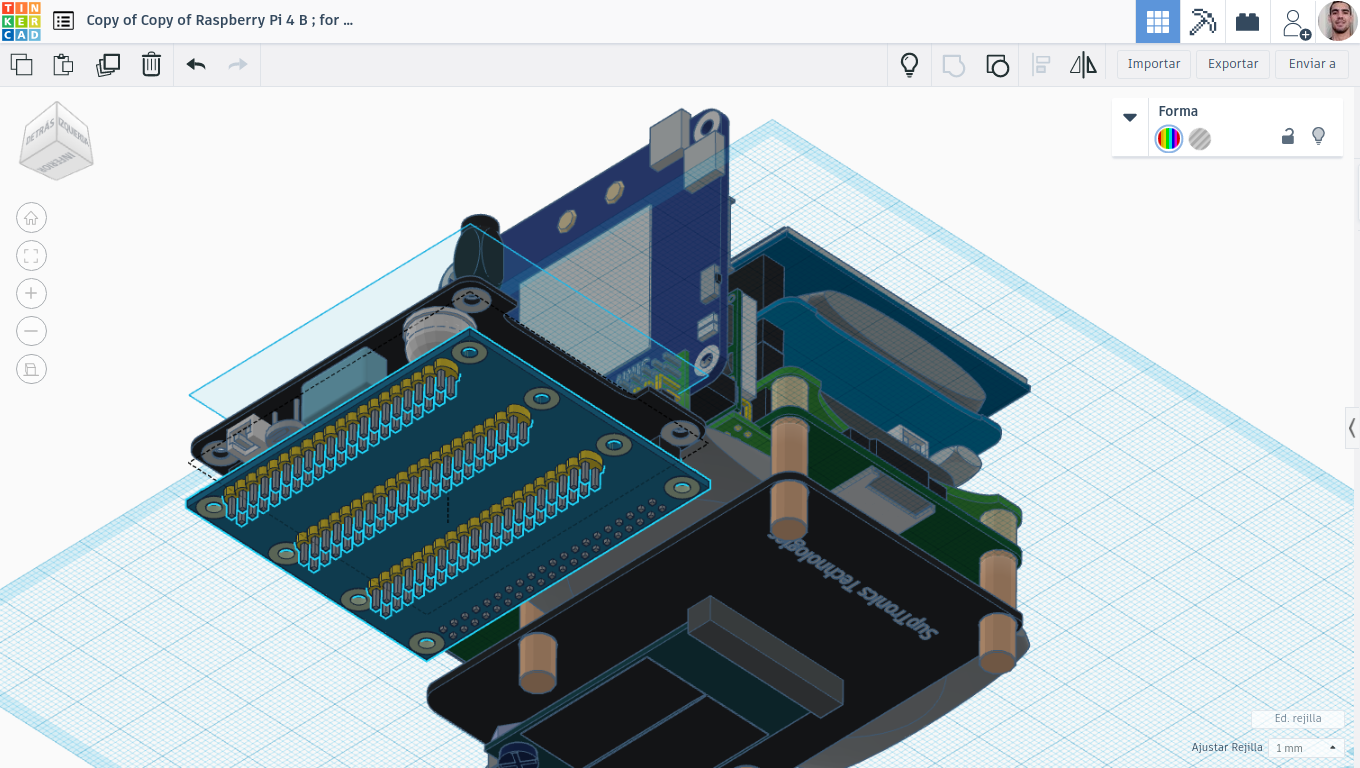
Task: Select the teal GPIO header board
Action: coord(450,495)
